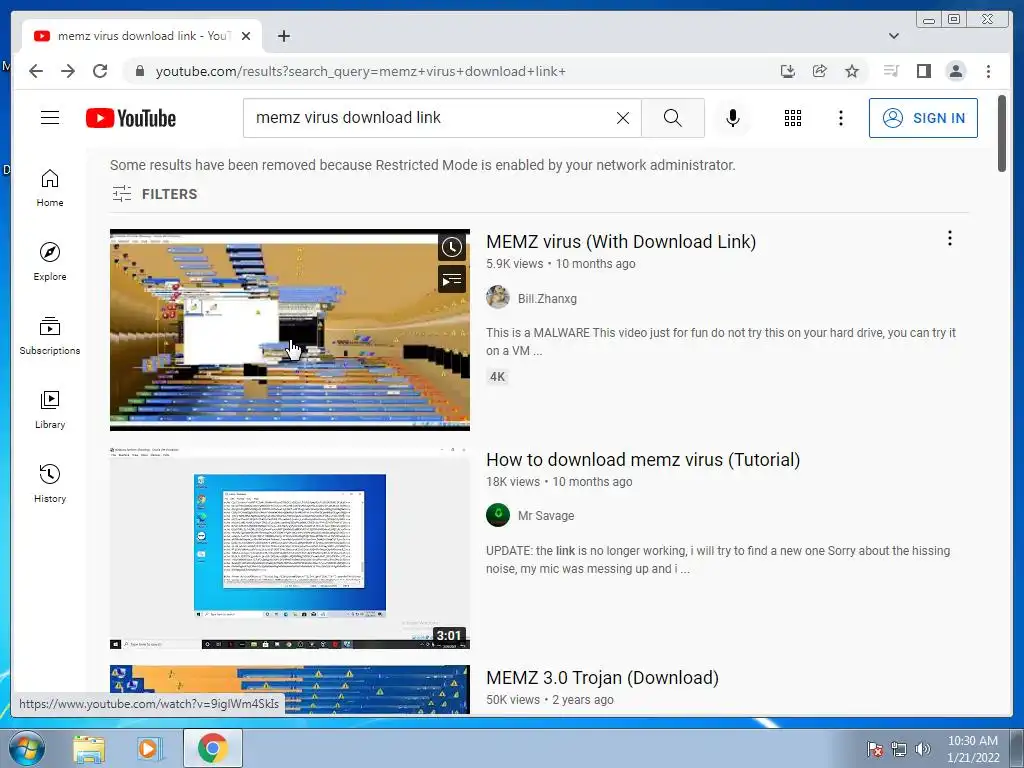The height and width of the screenshot is (768, 1024).
Task: Bookmark this page with the star
Action: [852, 71]
